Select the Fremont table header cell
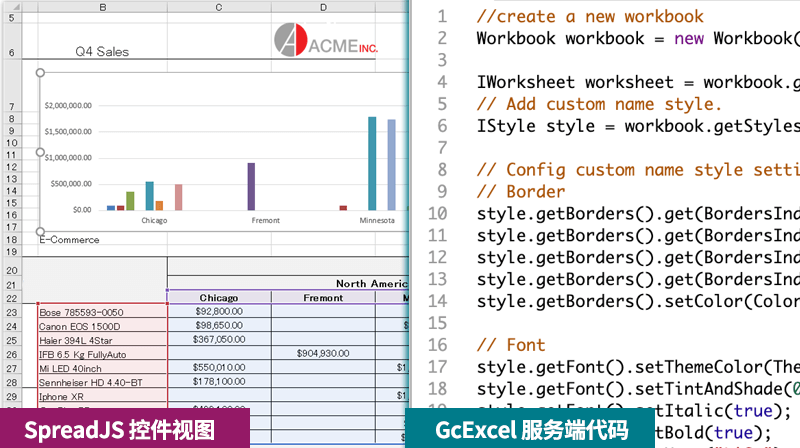800x448 pixels. click(323, 298)
